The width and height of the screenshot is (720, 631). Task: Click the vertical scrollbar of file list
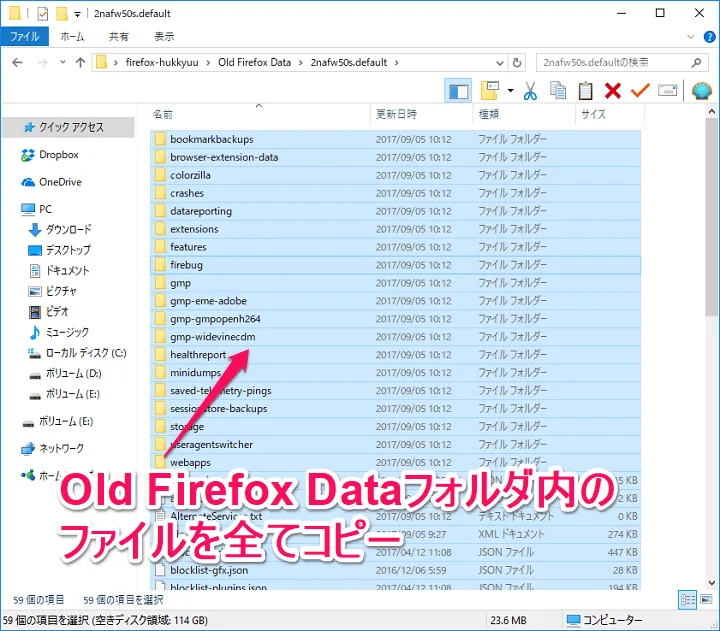point(712,217)
